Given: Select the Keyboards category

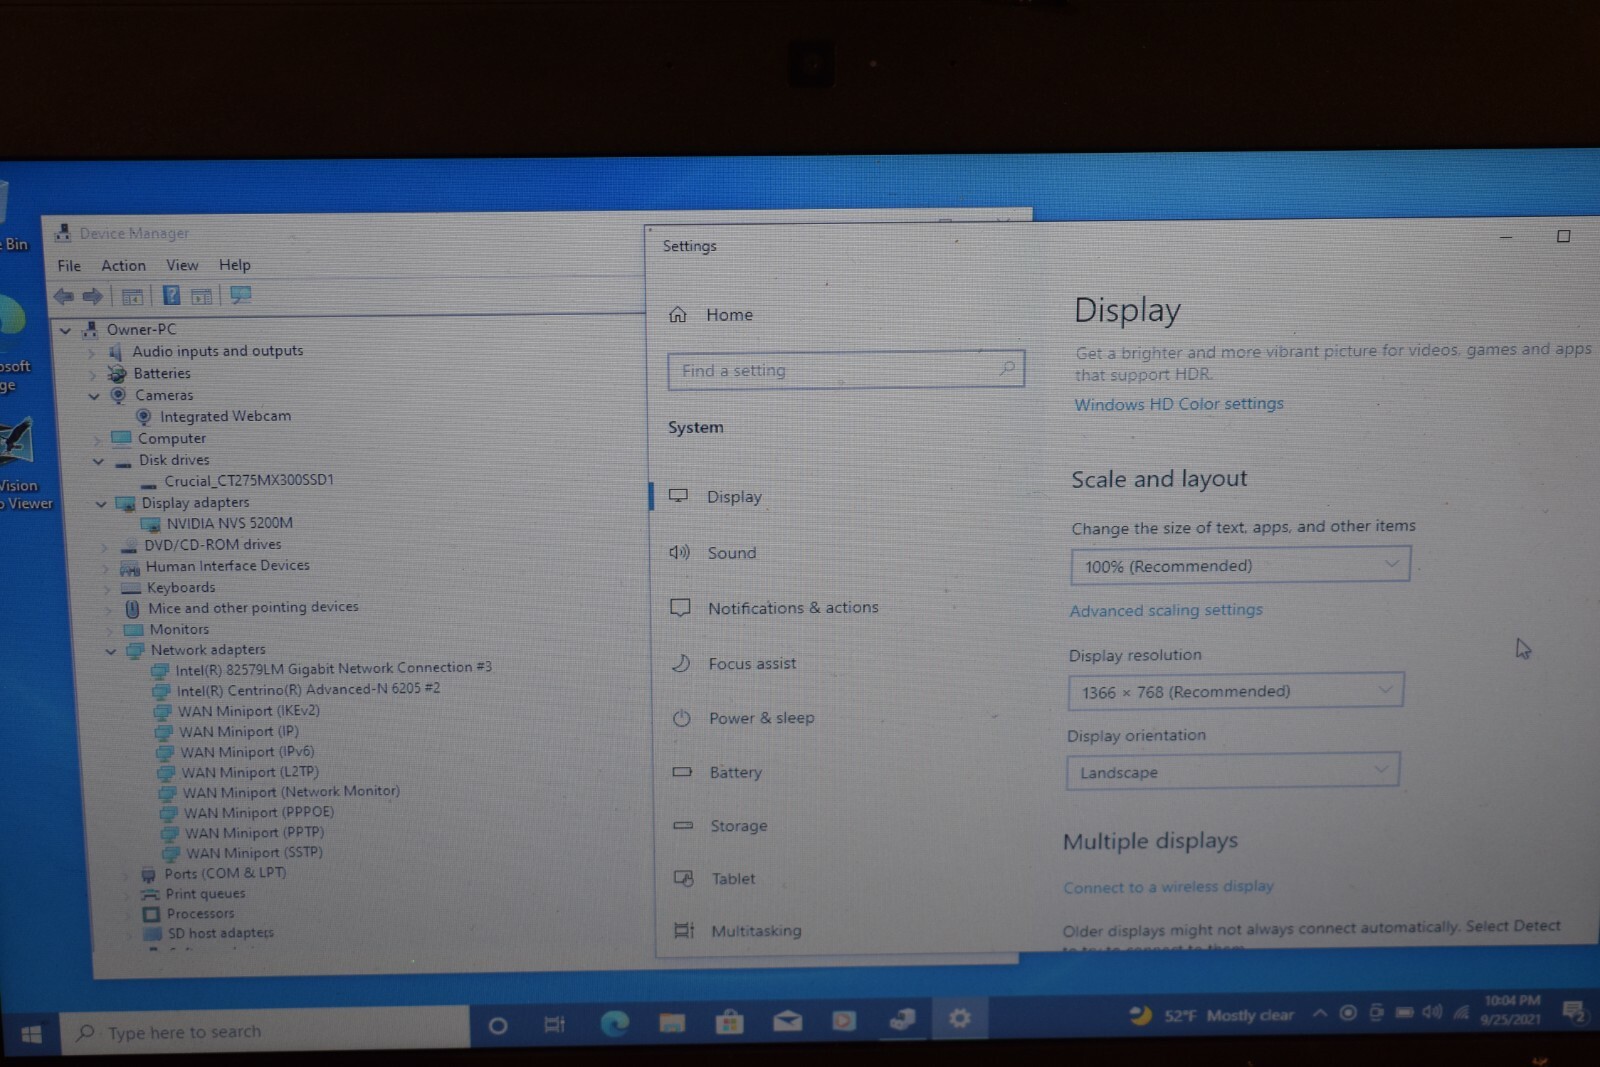Looking at the screenshot, I should [x=181, y=588].
